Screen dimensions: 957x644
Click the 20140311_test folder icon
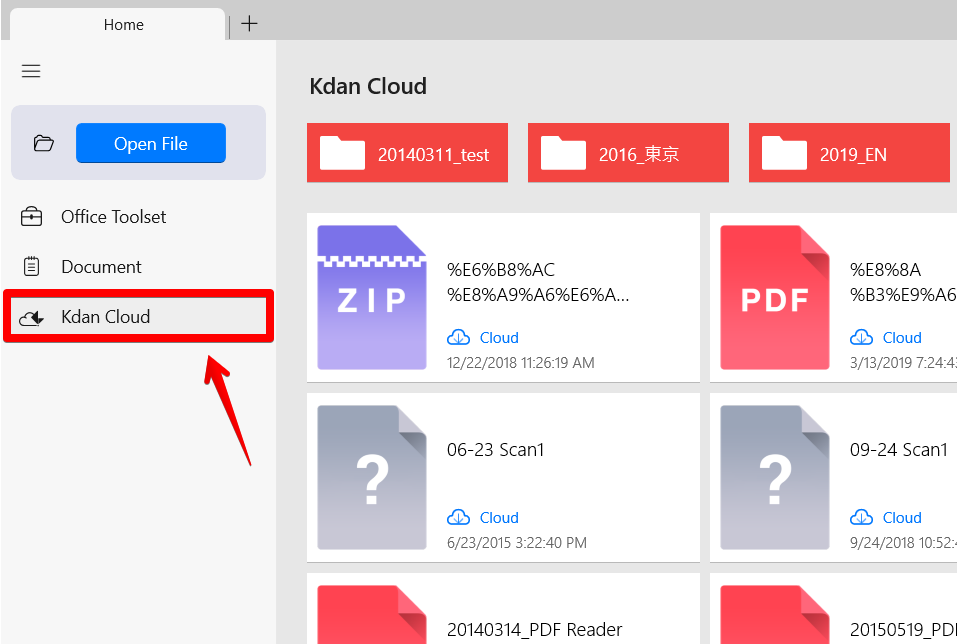342,153
